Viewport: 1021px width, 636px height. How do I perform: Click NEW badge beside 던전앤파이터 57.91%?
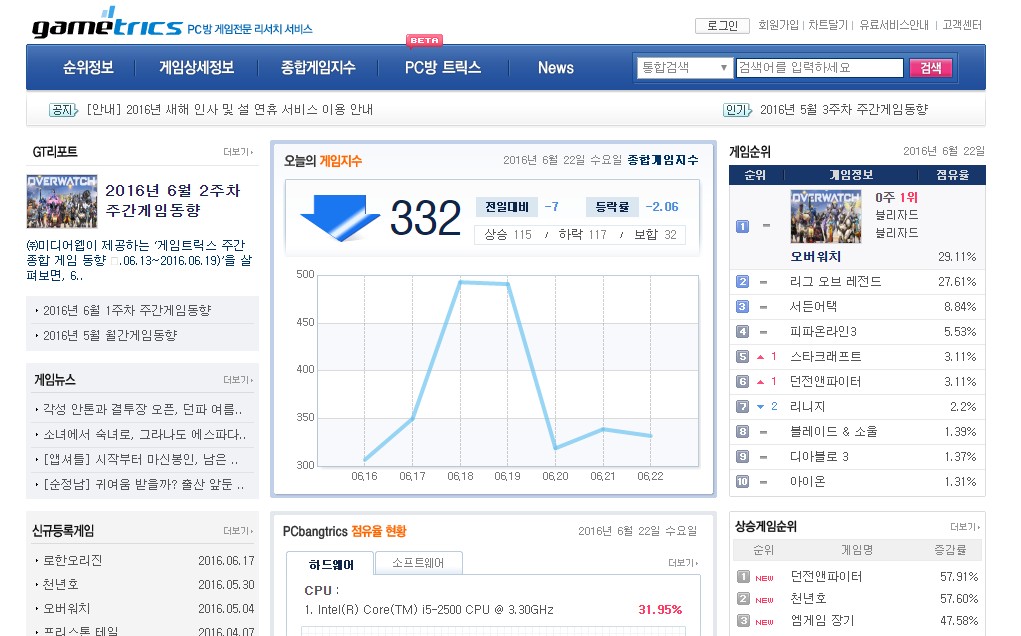click(x=764, y=578)
